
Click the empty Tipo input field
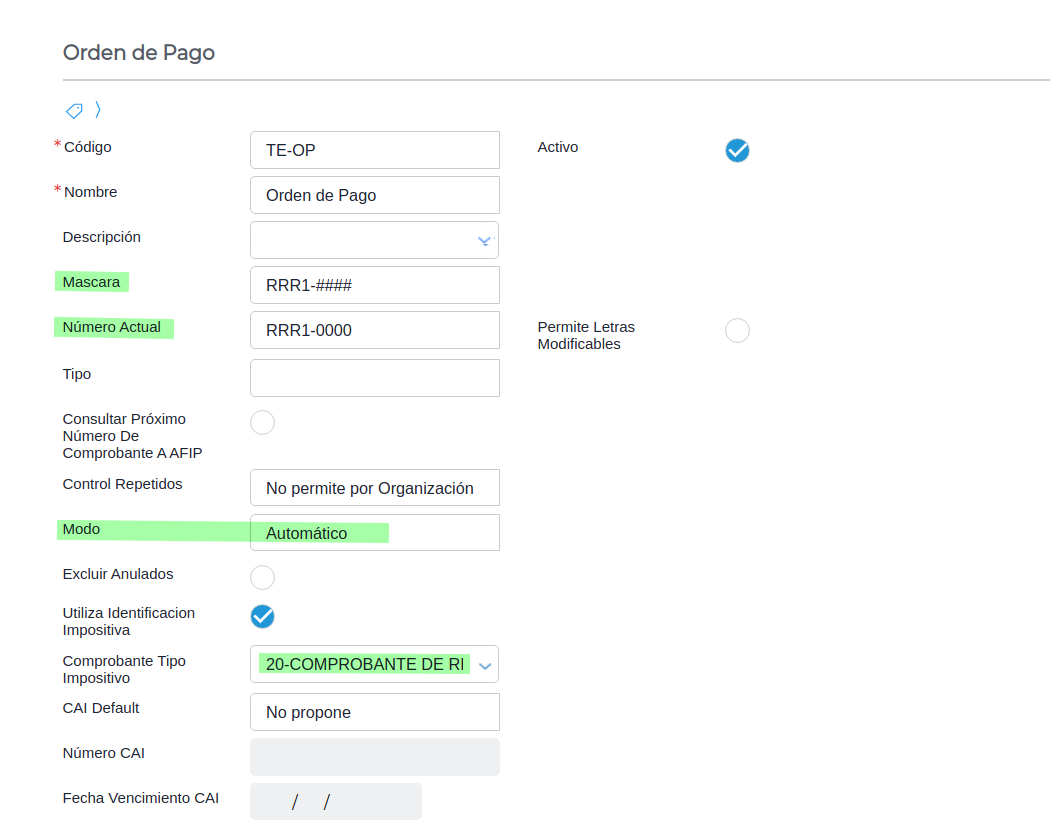tap(374, 378)
